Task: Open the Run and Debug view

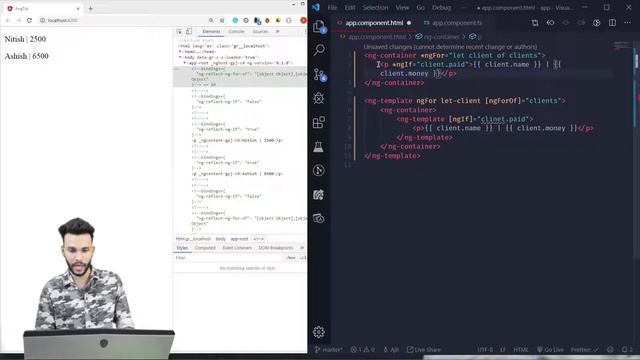Action: point(319,98)
